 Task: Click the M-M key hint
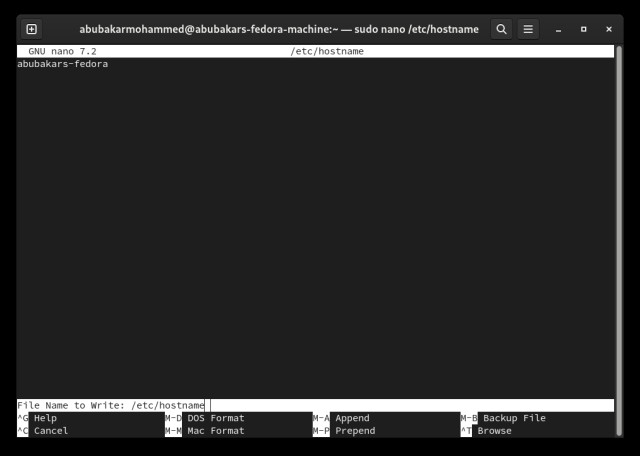173,431
